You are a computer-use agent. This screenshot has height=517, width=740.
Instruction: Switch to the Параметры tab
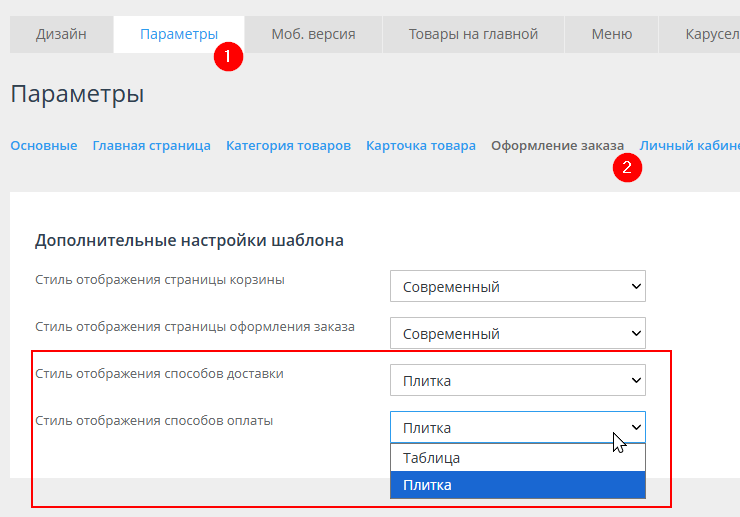click(178, 34)
